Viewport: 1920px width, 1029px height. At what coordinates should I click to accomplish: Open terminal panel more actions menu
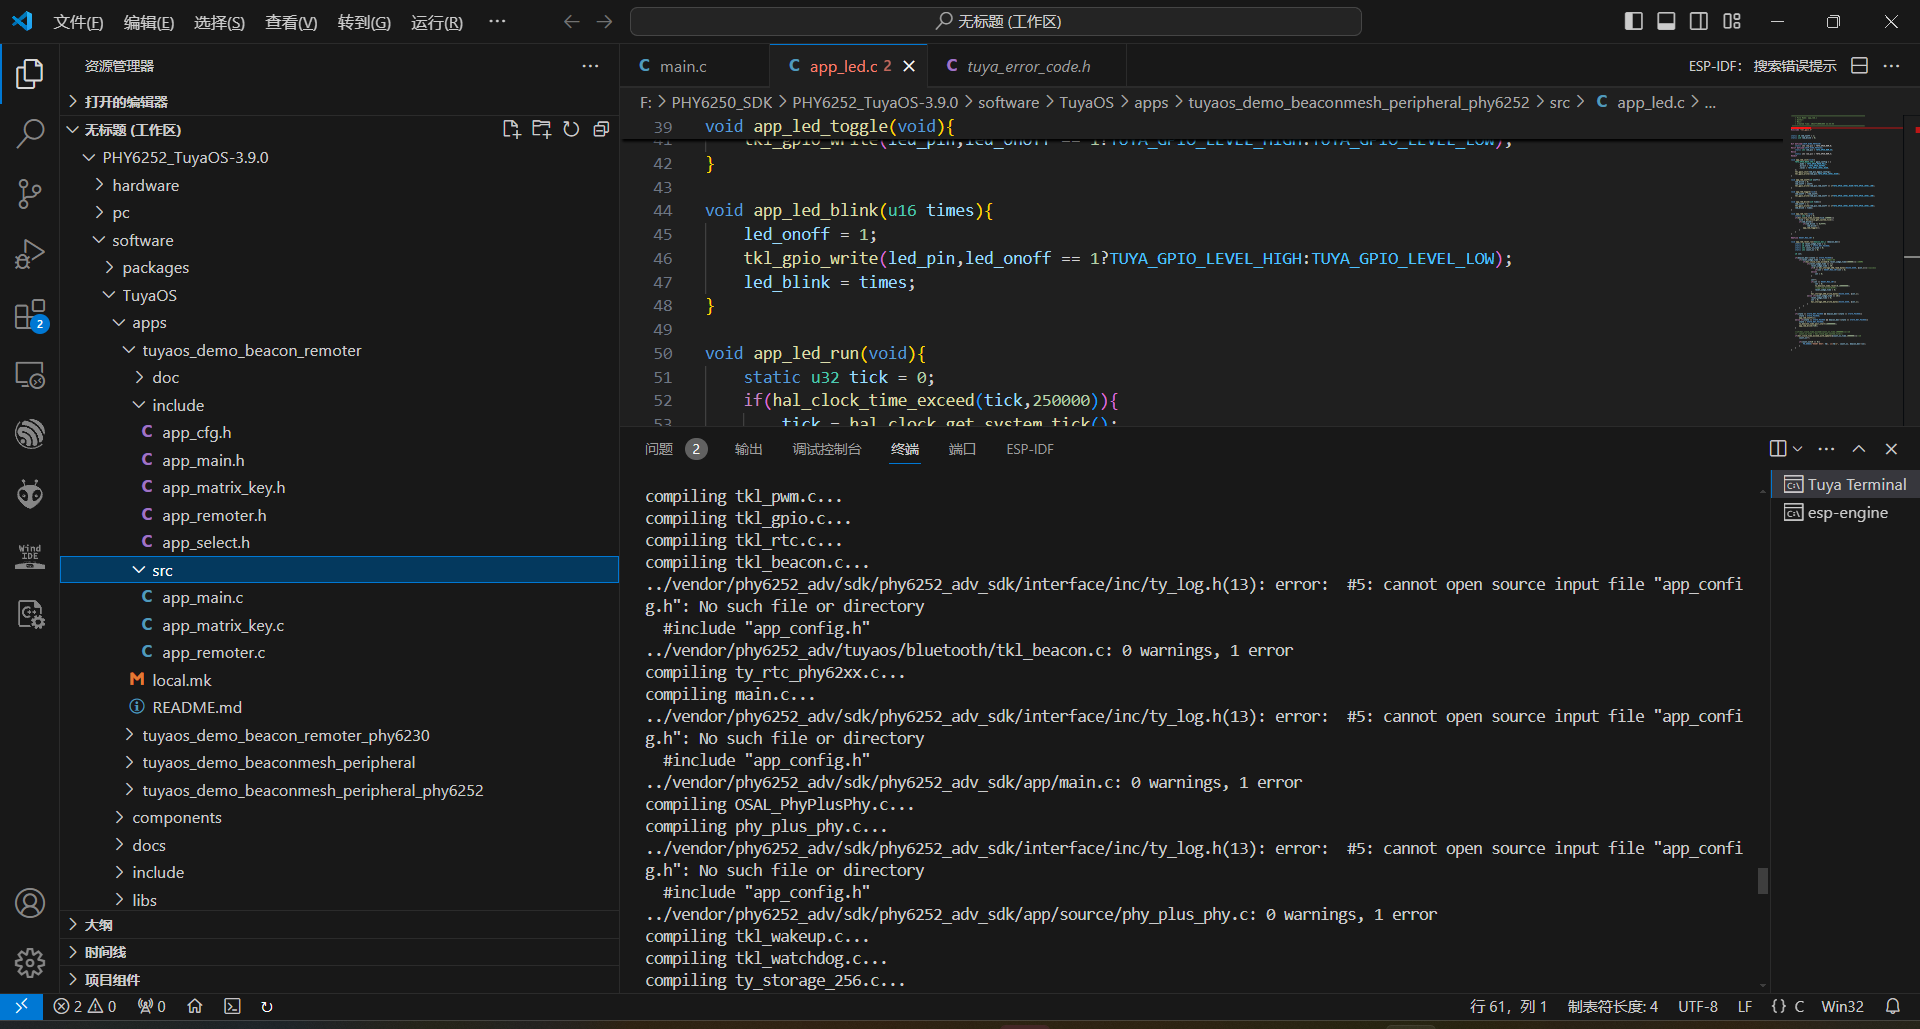click(x=1826, y=449)
